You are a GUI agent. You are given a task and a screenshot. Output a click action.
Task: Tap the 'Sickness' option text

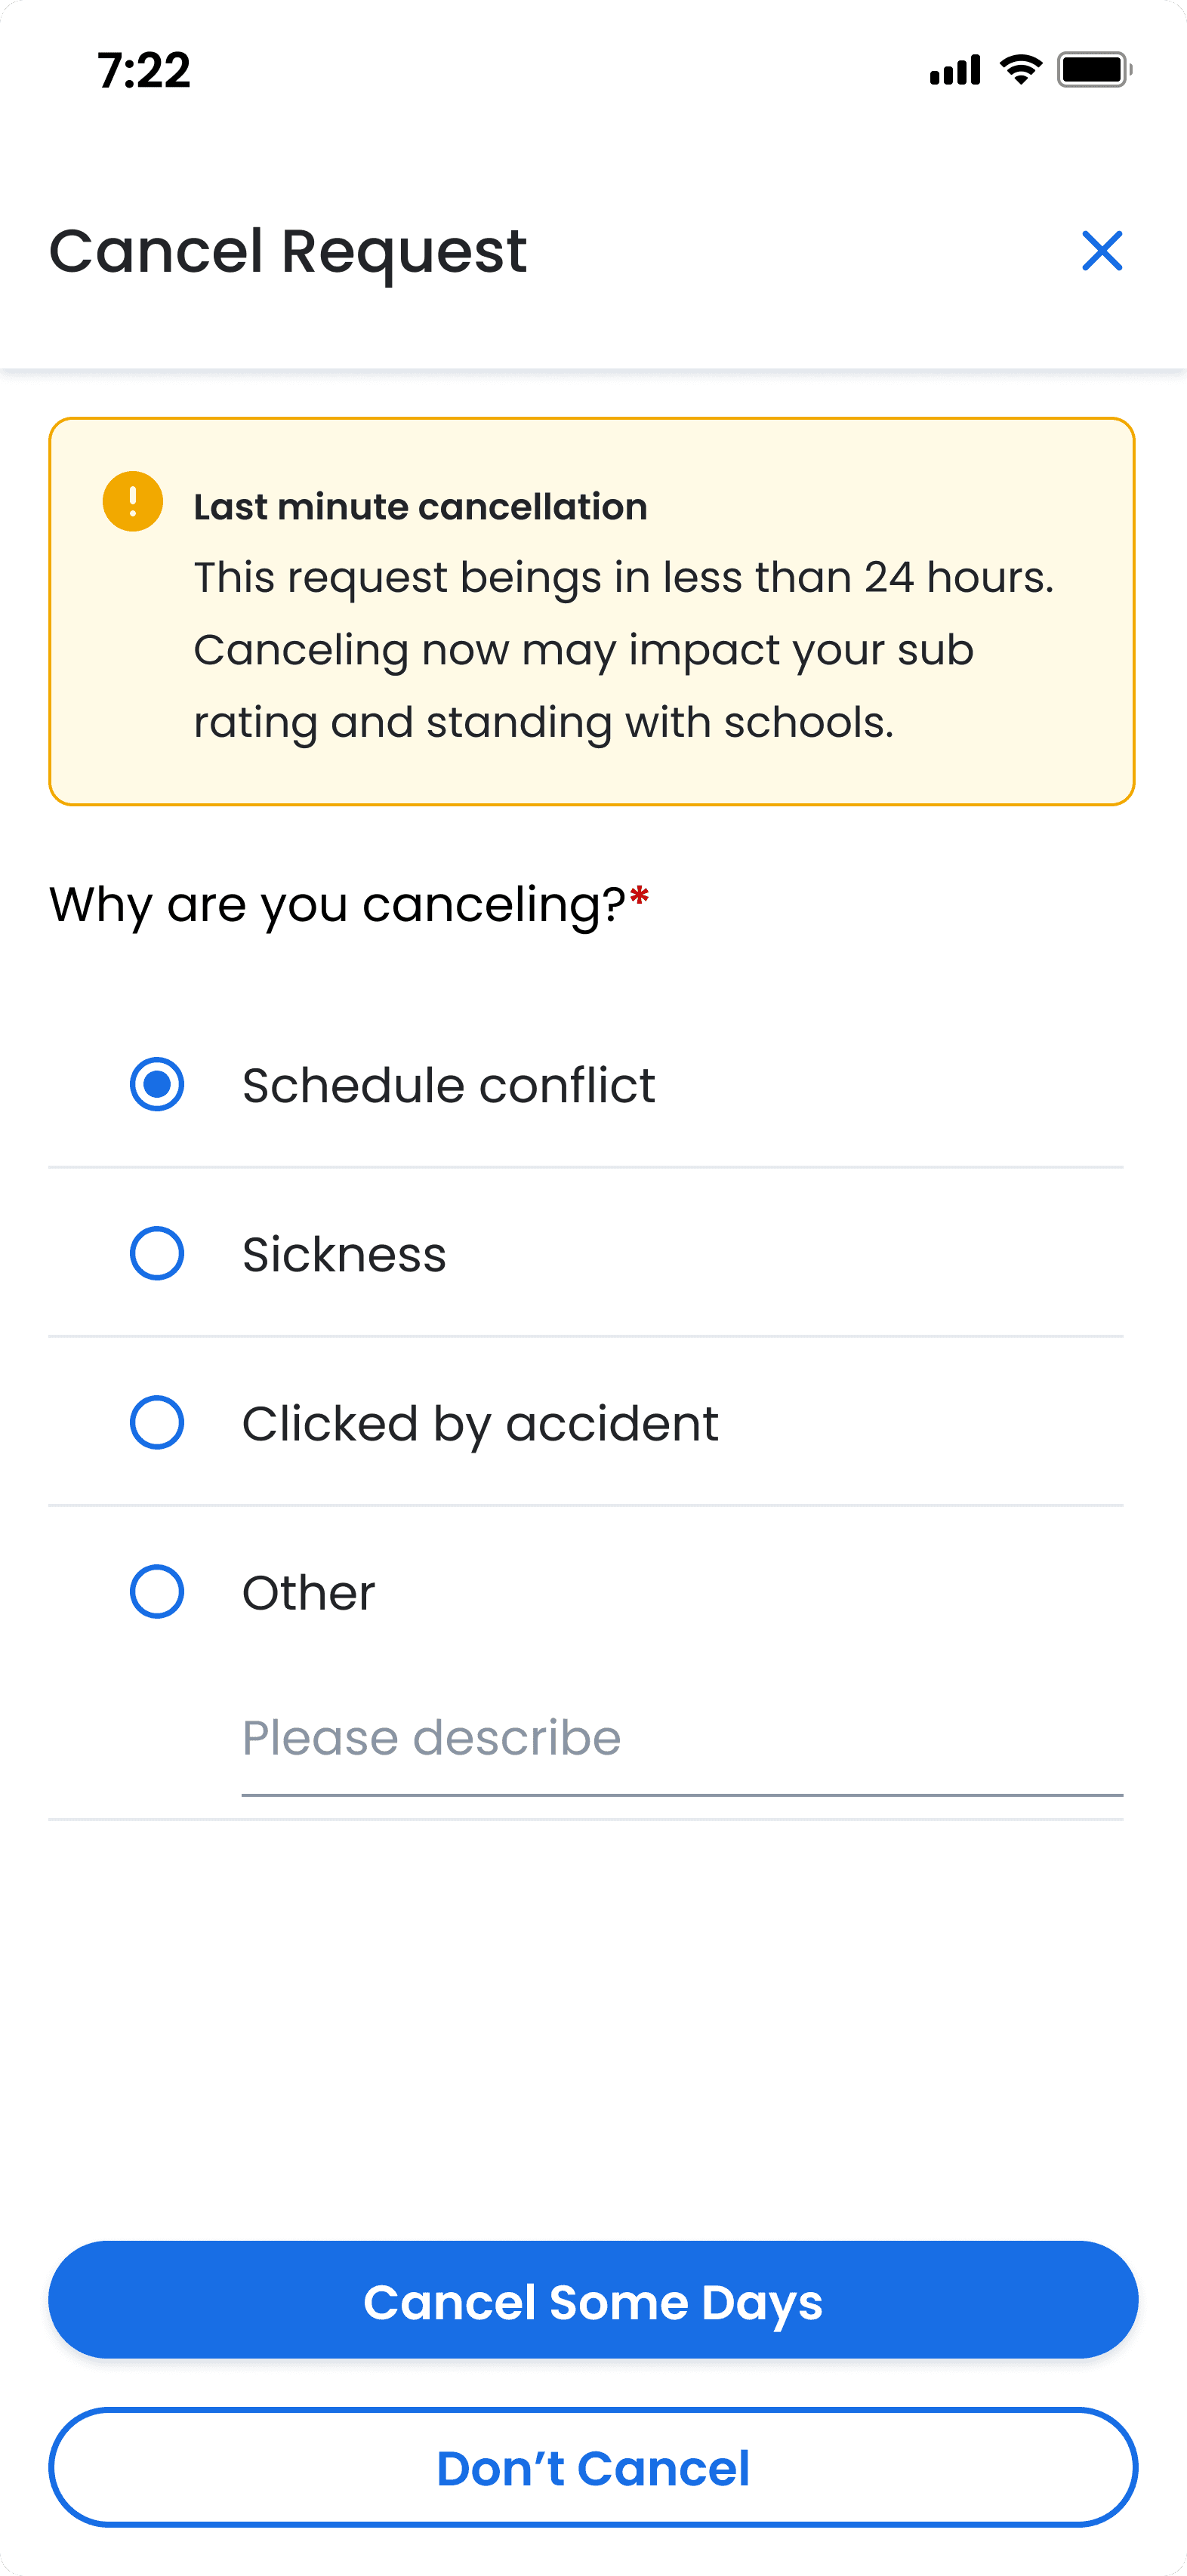344,1254
